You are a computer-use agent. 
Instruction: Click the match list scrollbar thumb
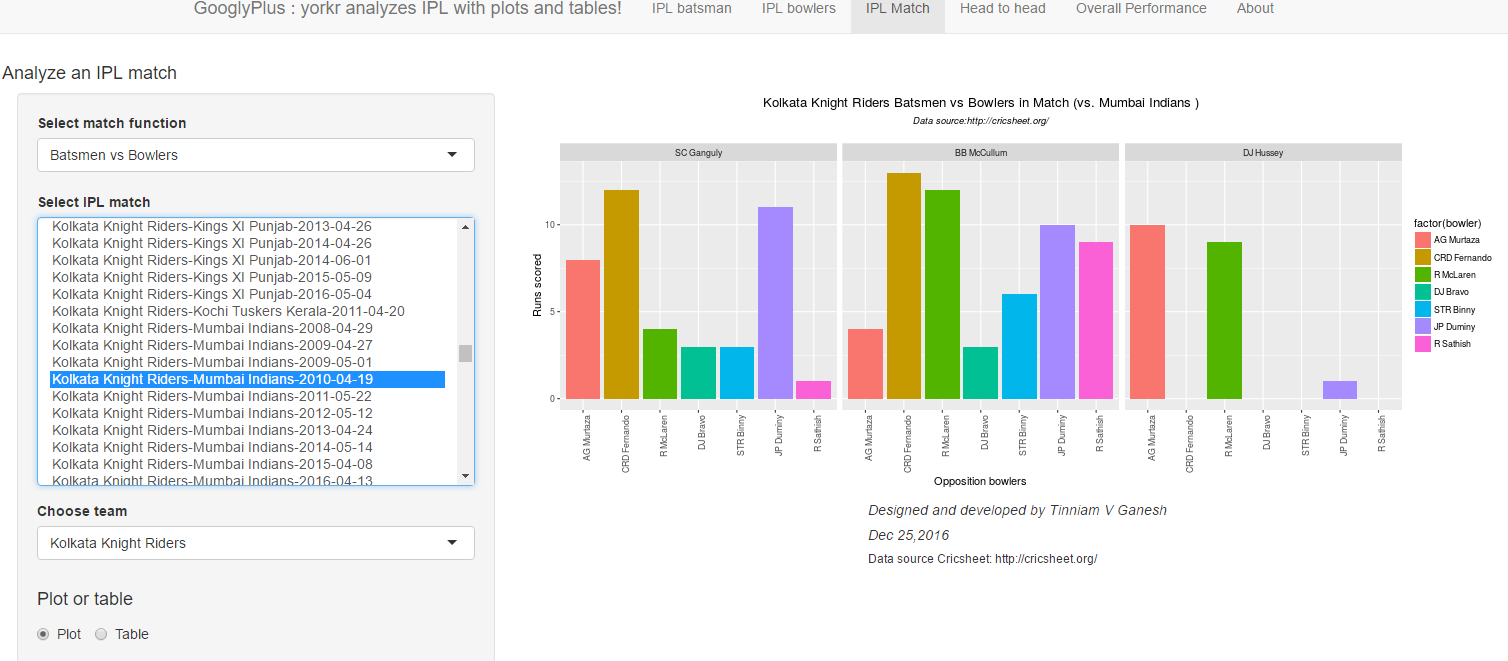[x=465, y=353]
